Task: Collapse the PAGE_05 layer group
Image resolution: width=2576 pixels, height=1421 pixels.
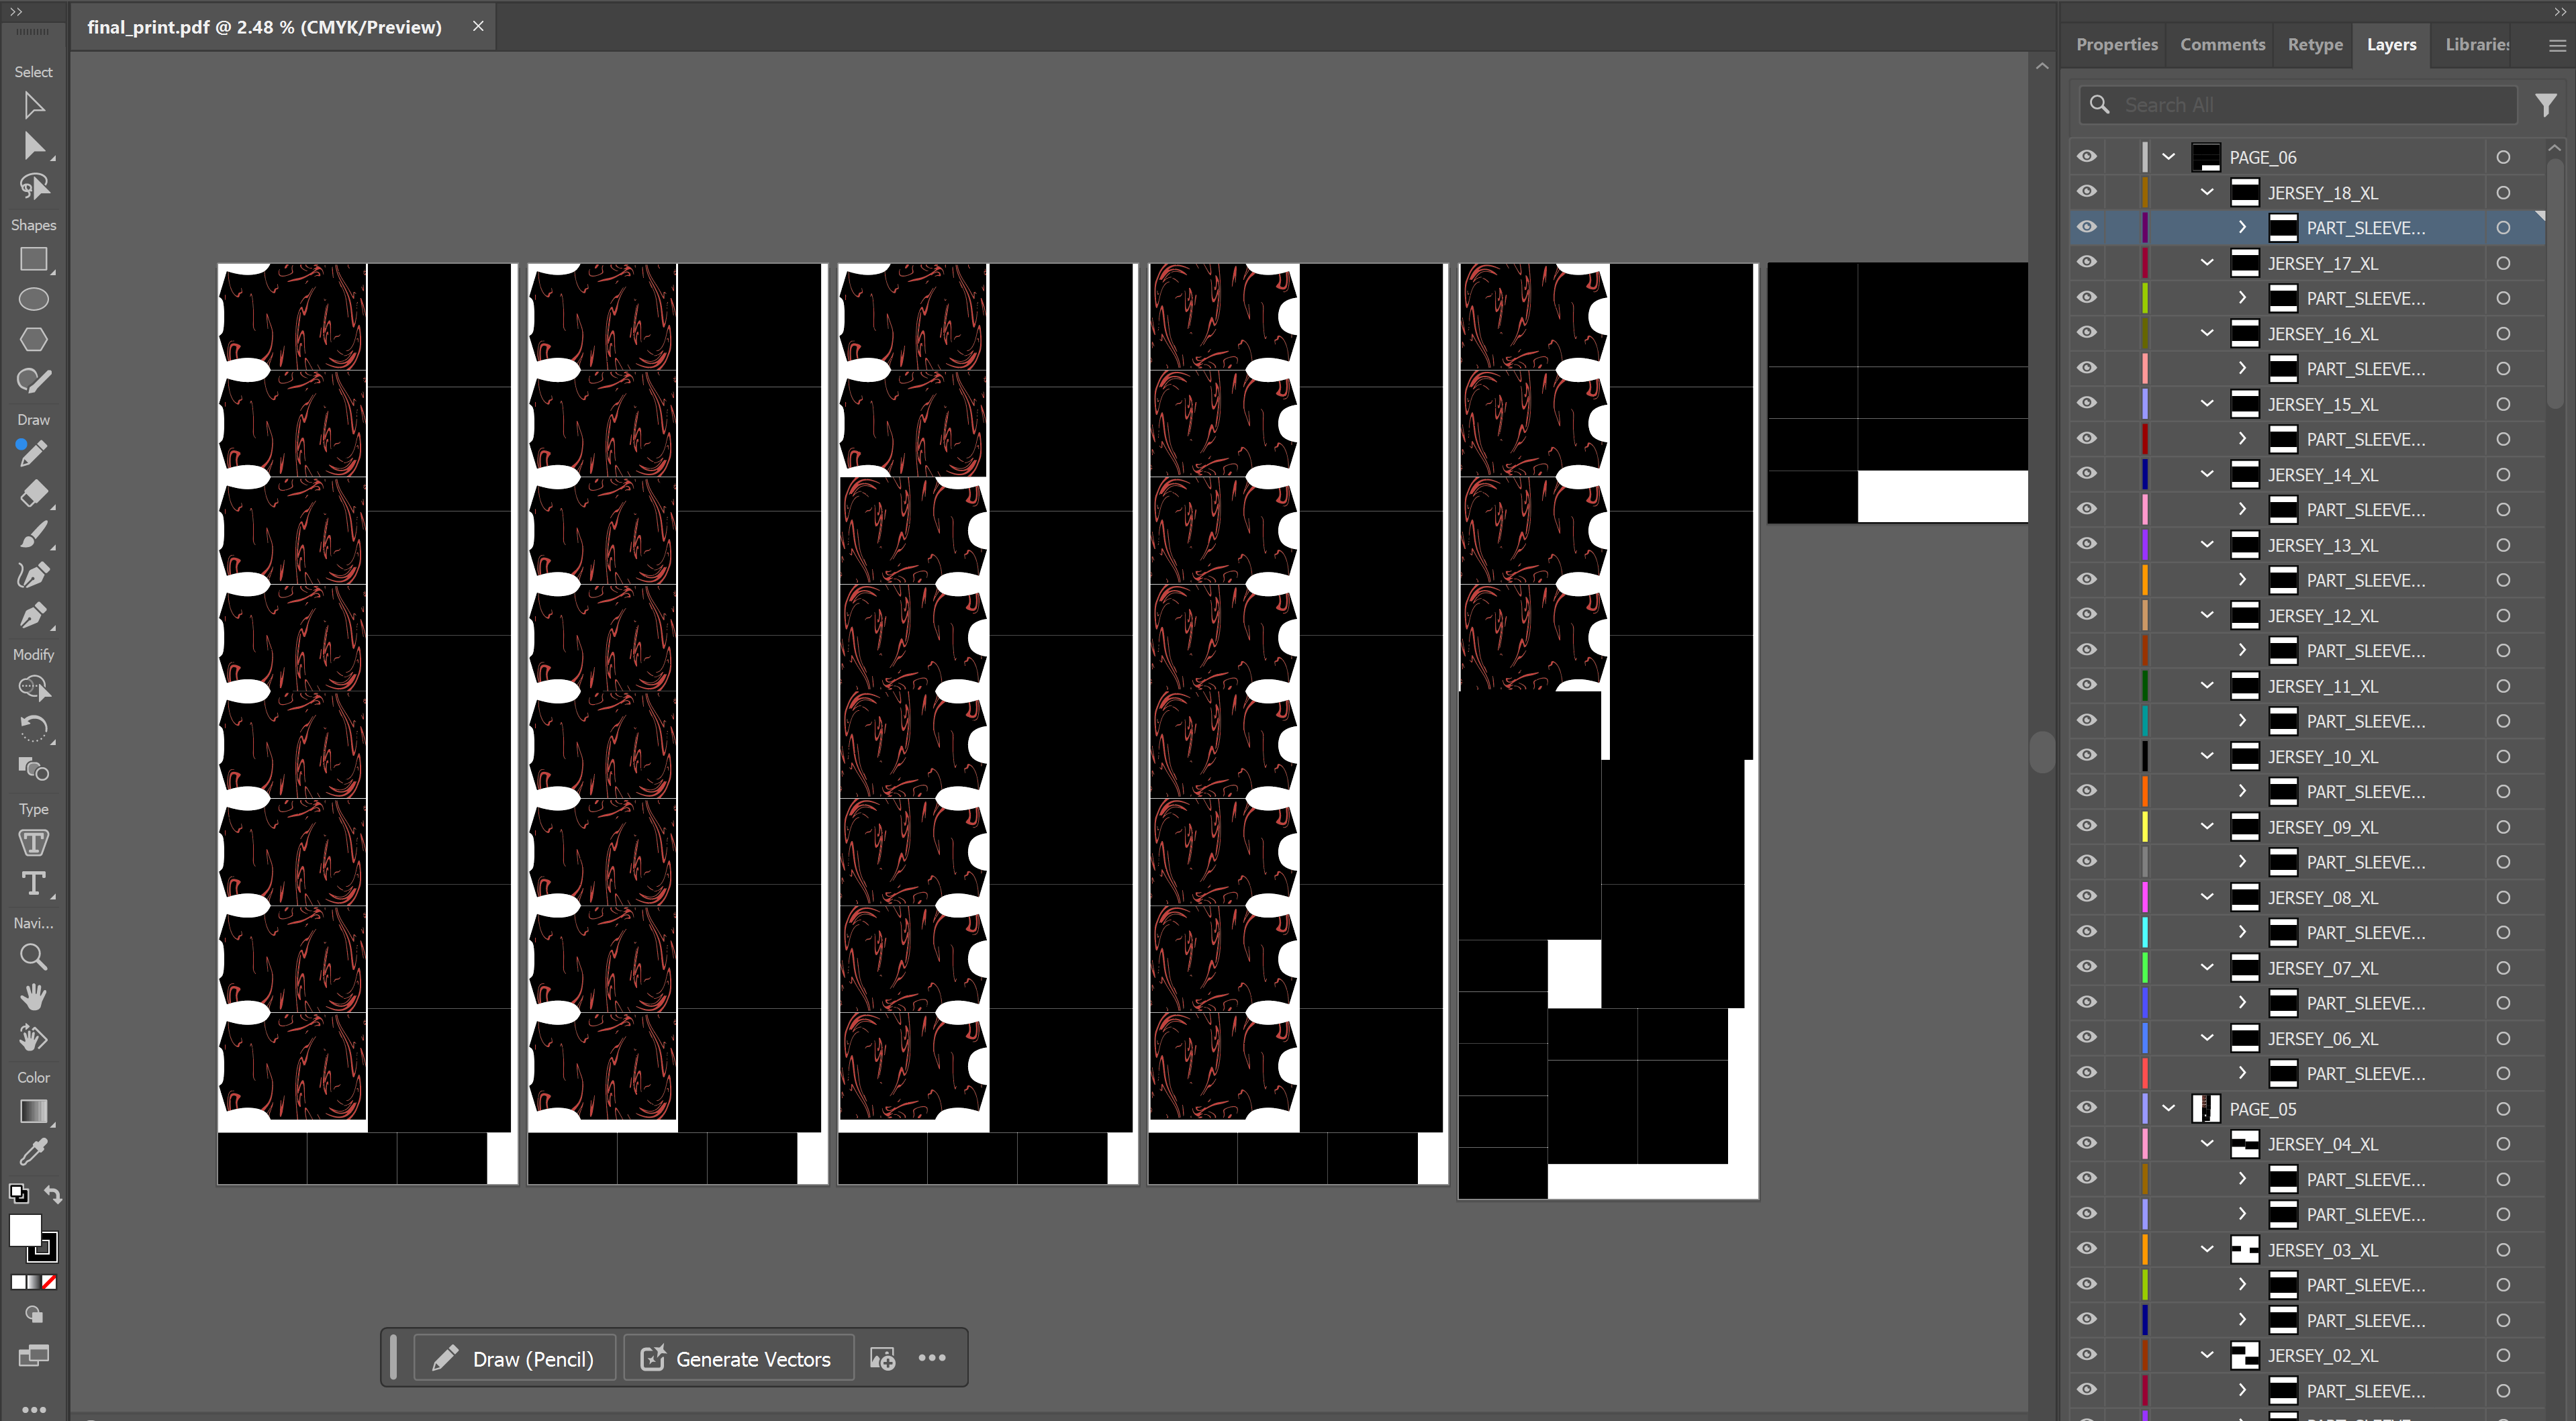Action: pos(2168,1108)
